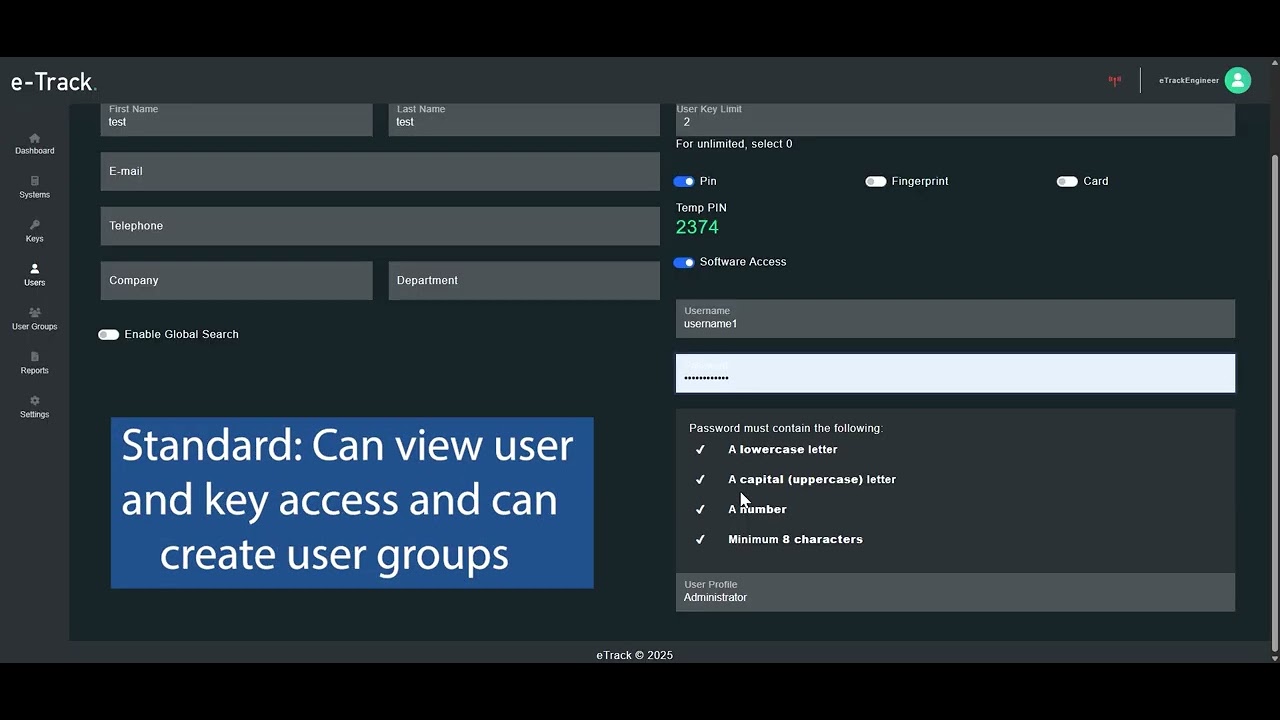Open the User Profile dropdown

pos(955,592)
